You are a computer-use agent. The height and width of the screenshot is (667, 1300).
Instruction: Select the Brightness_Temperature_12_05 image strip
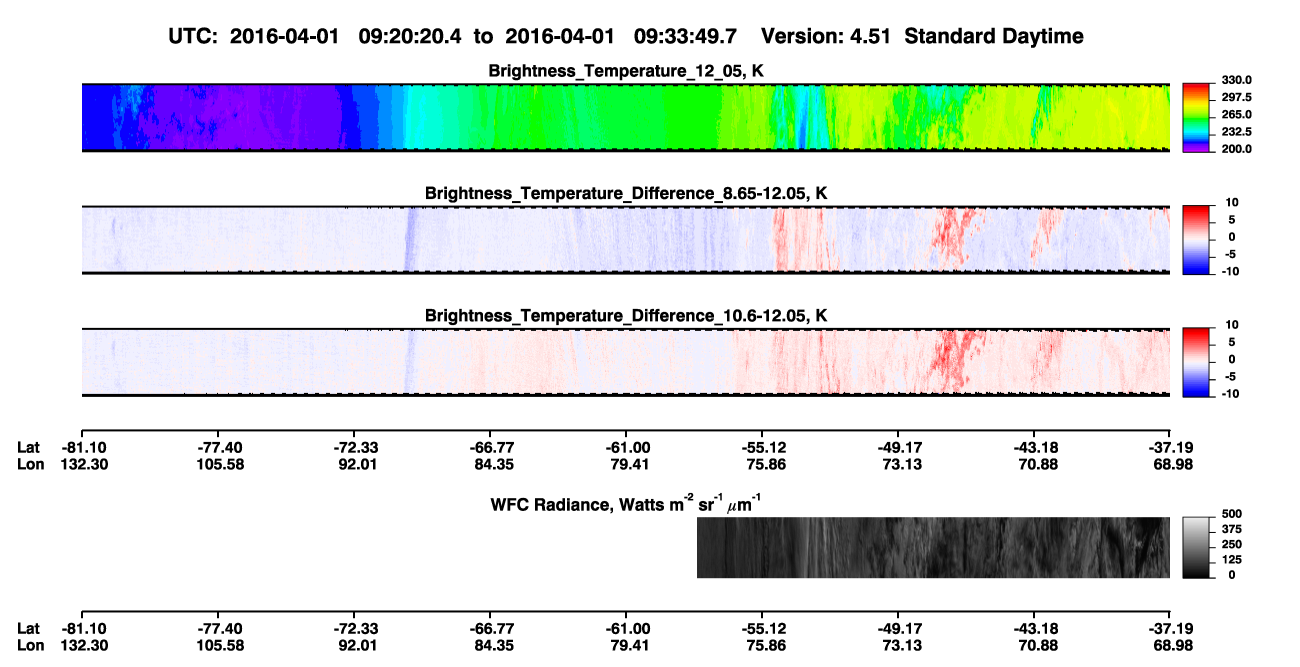[625, 117]
